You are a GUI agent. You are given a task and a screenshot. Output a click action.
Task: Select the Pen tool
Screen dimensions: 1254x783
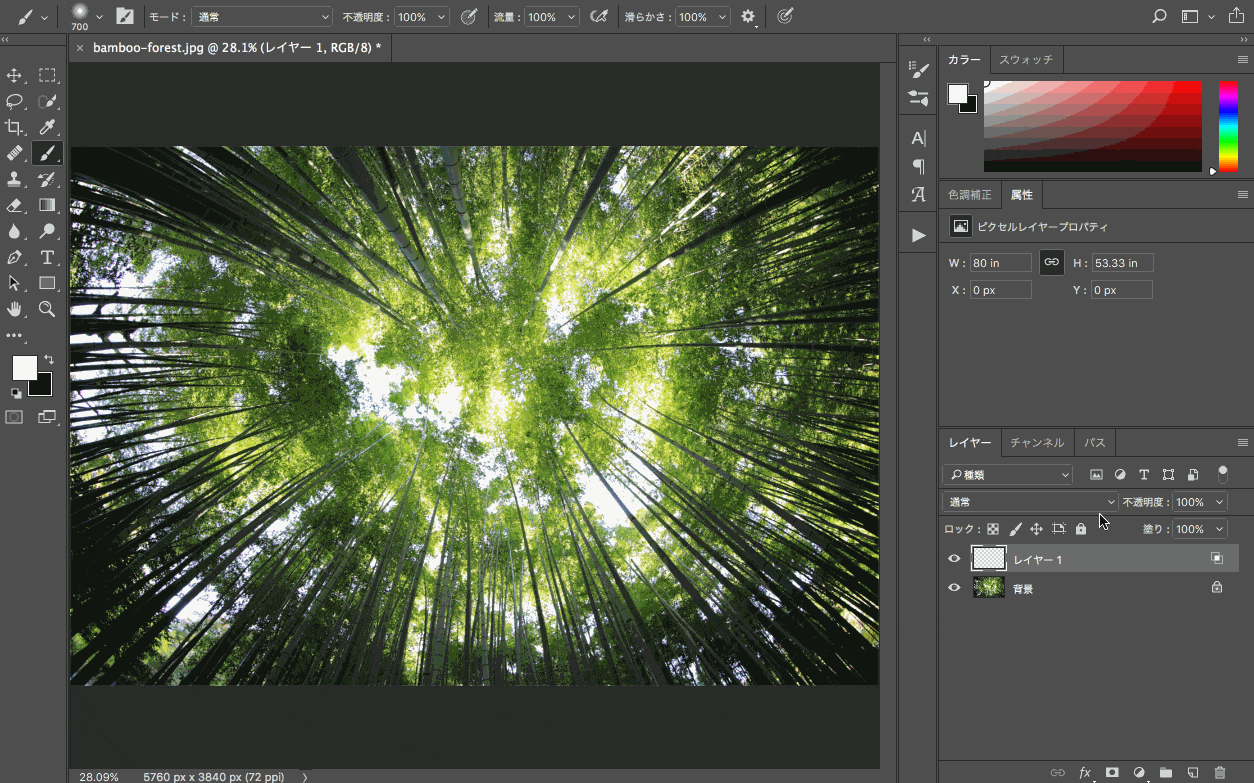pyautogui.click(x=15, y=257)
